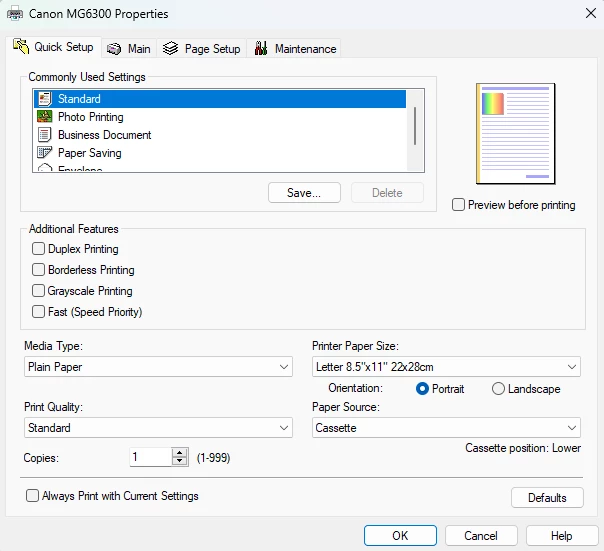Select the partially visible Envelope setting

[x=220, y=168]
